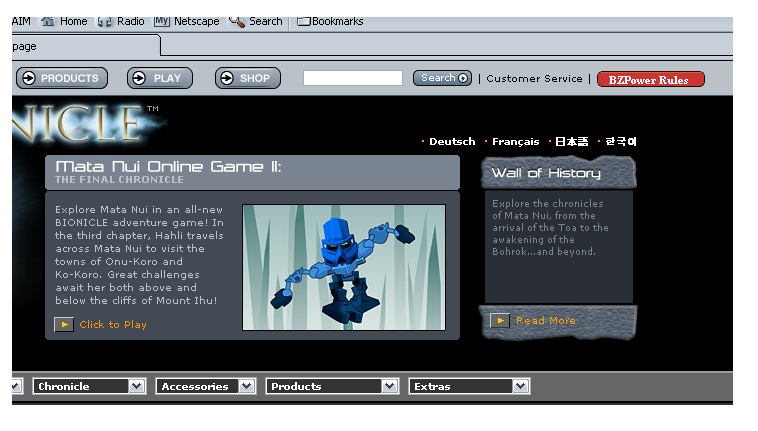Open the Chronicle combo box
Screen dimensions: 758x431
point(89,386)
